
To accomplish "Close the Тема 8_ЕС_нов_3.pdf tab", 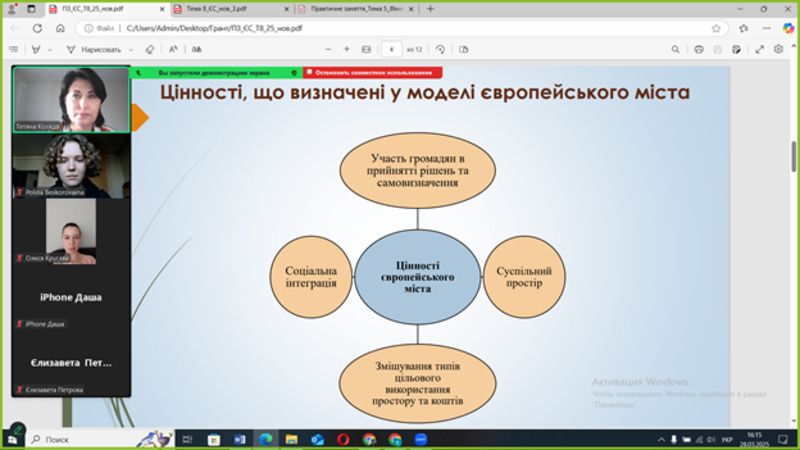I will [x=286, y=9].
